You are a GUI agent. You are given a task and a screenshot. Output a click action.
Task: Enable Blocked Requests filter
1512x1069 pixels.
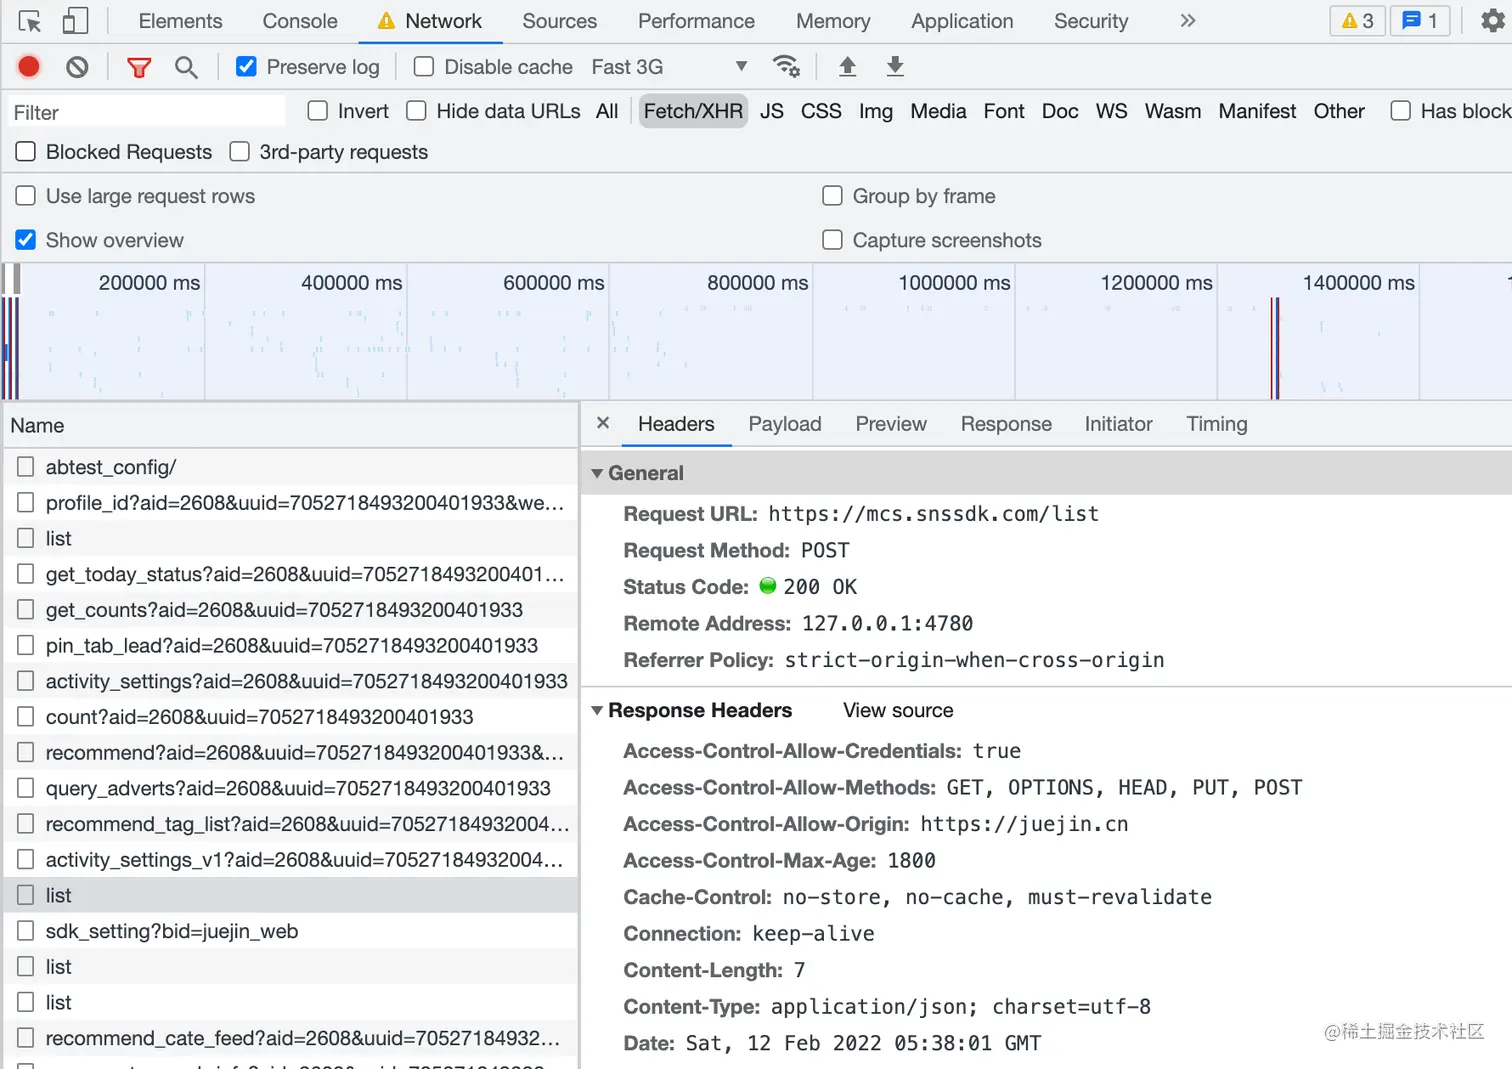click(26, 152)
